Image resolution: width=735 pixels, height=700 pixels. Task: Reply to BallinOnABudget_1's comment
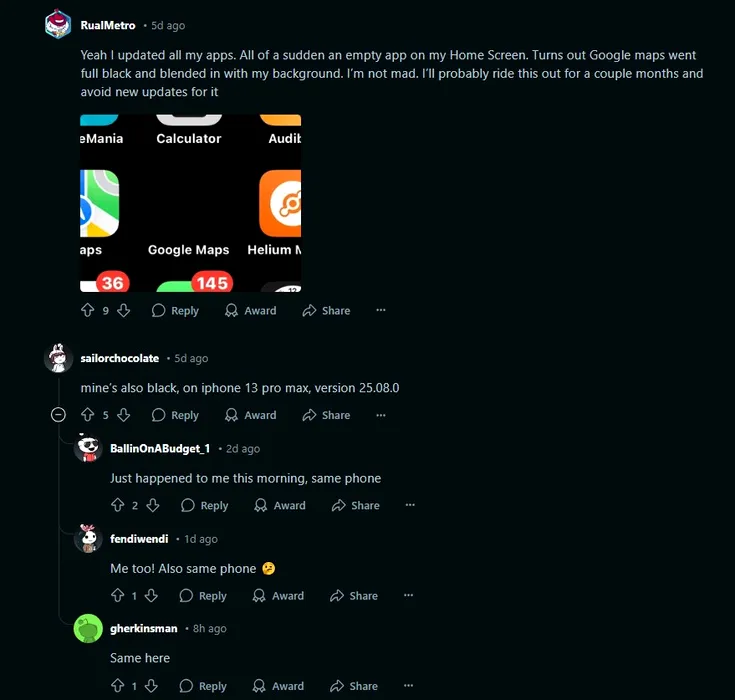205,505
